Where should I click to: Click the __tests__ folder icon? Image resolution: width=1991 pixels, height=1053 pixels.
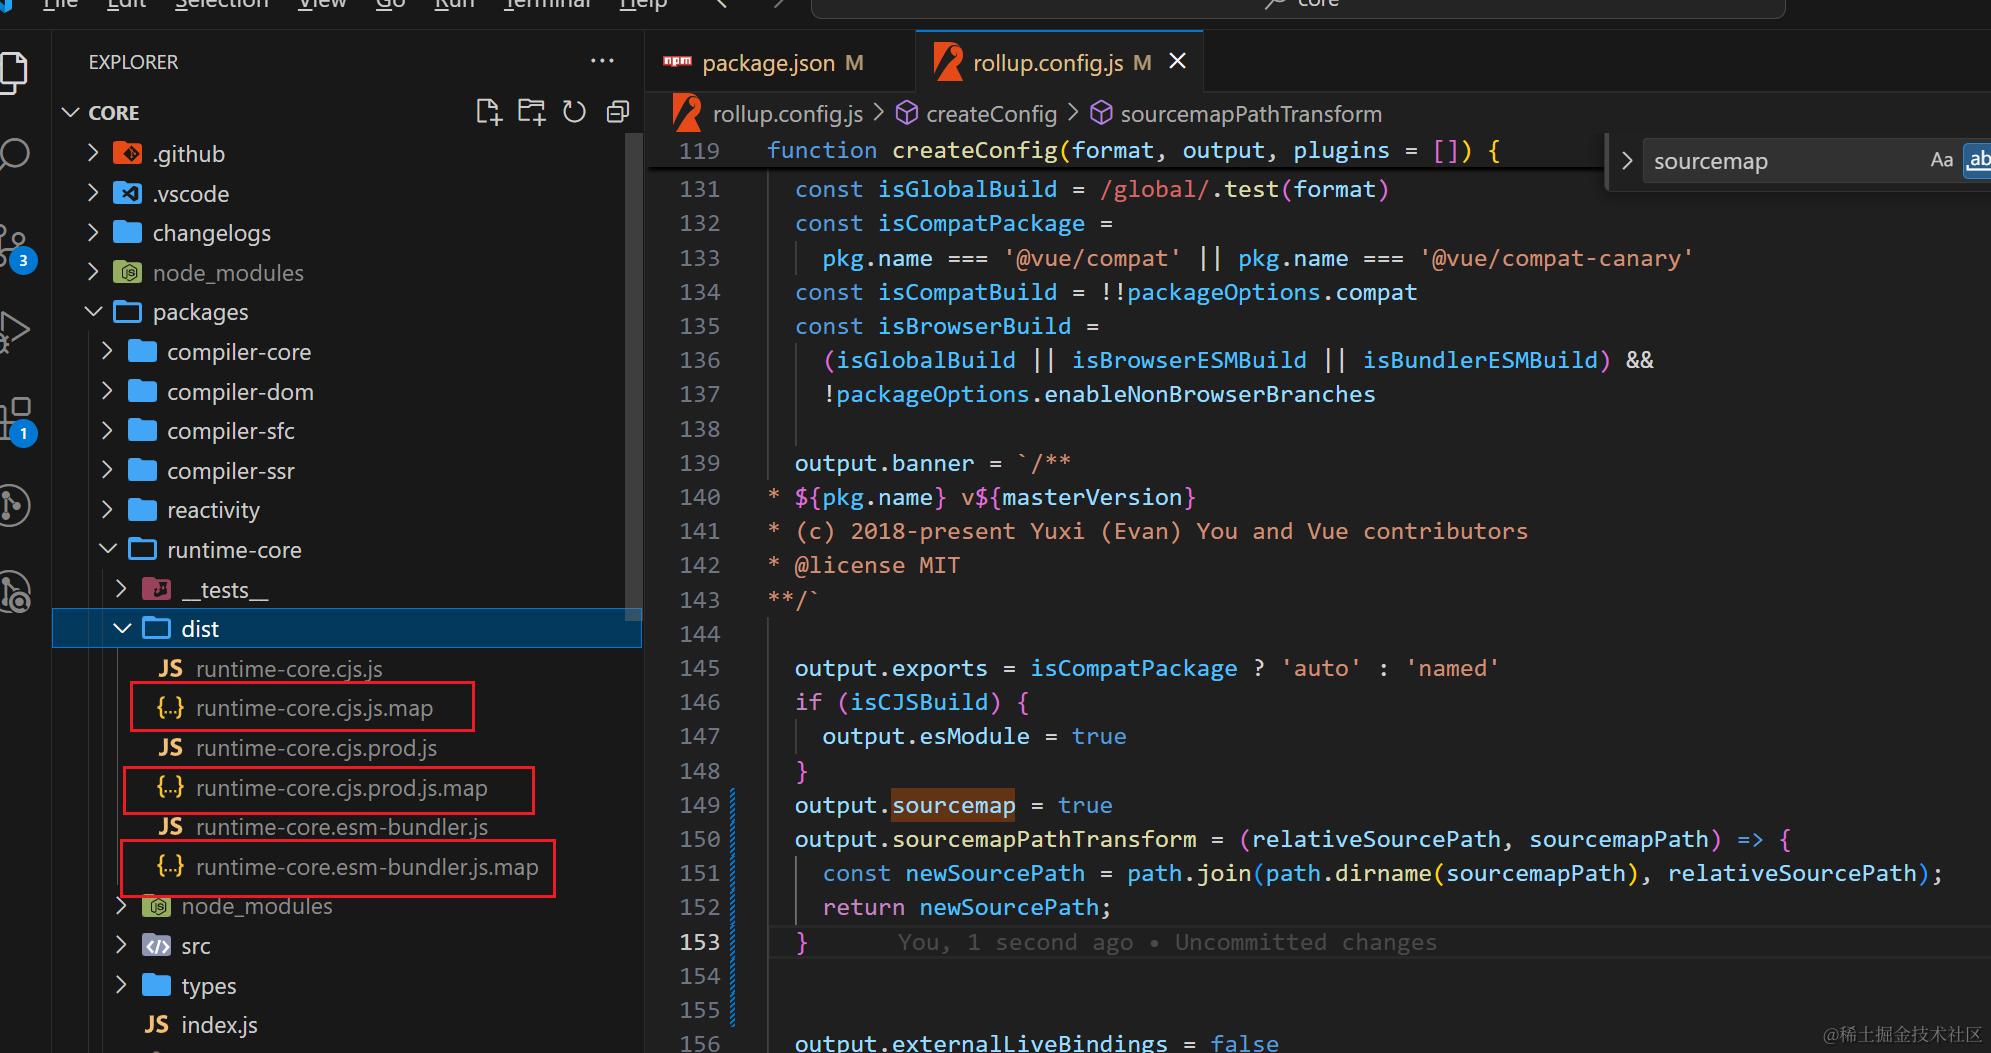pyautogui.click(x=157, y=589)
